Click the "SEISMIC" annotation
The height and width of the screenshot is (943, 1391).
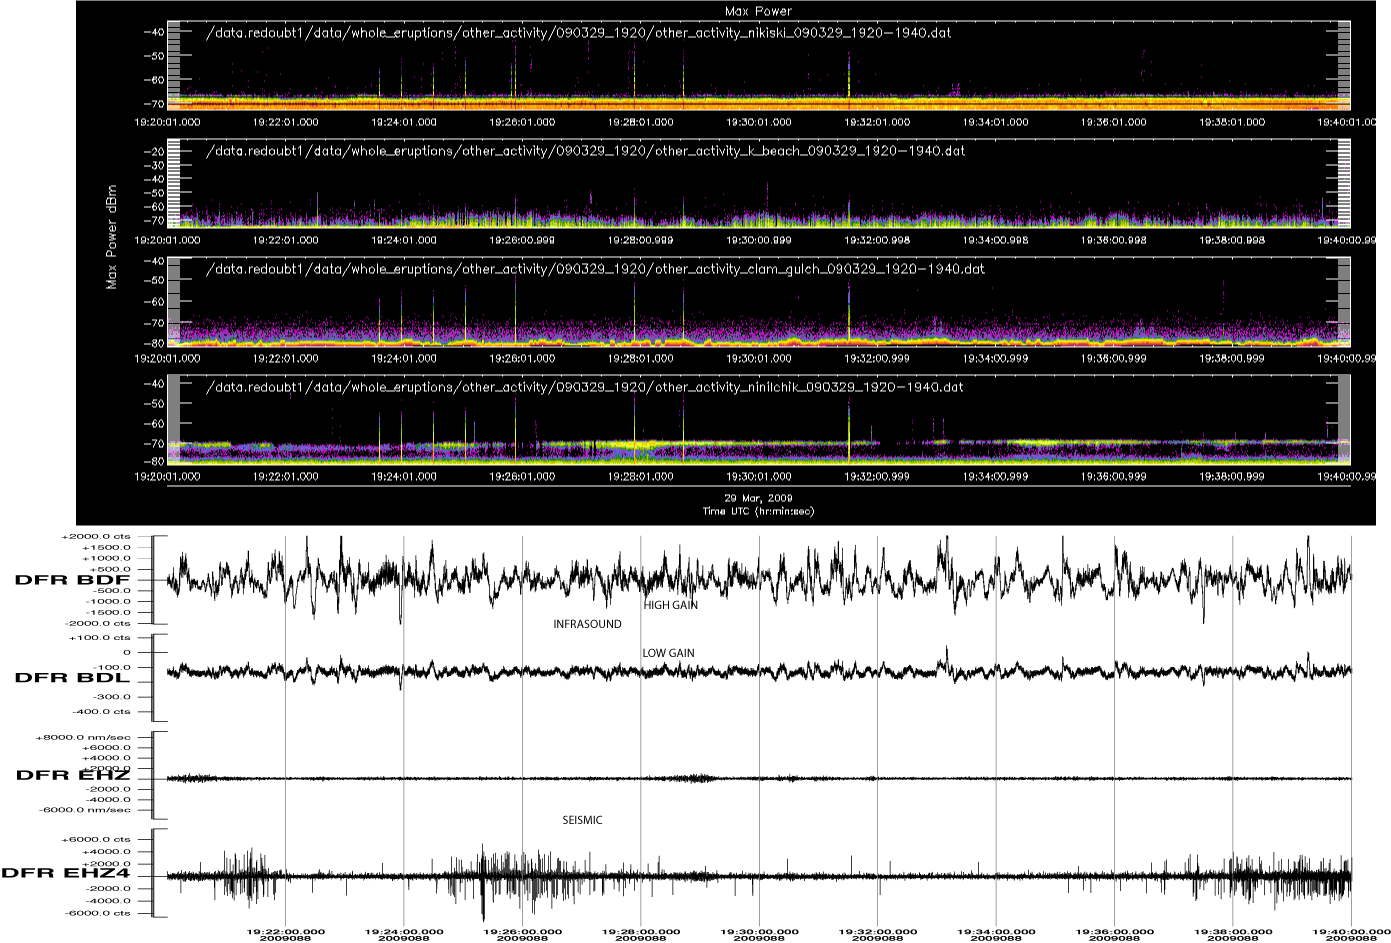582,820
